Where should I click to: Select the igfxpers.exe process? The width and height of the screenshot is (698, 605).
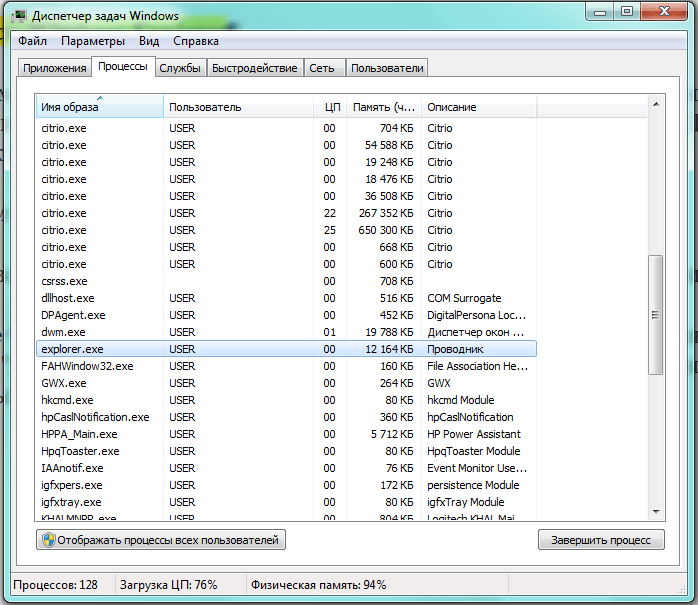point(286,485)
